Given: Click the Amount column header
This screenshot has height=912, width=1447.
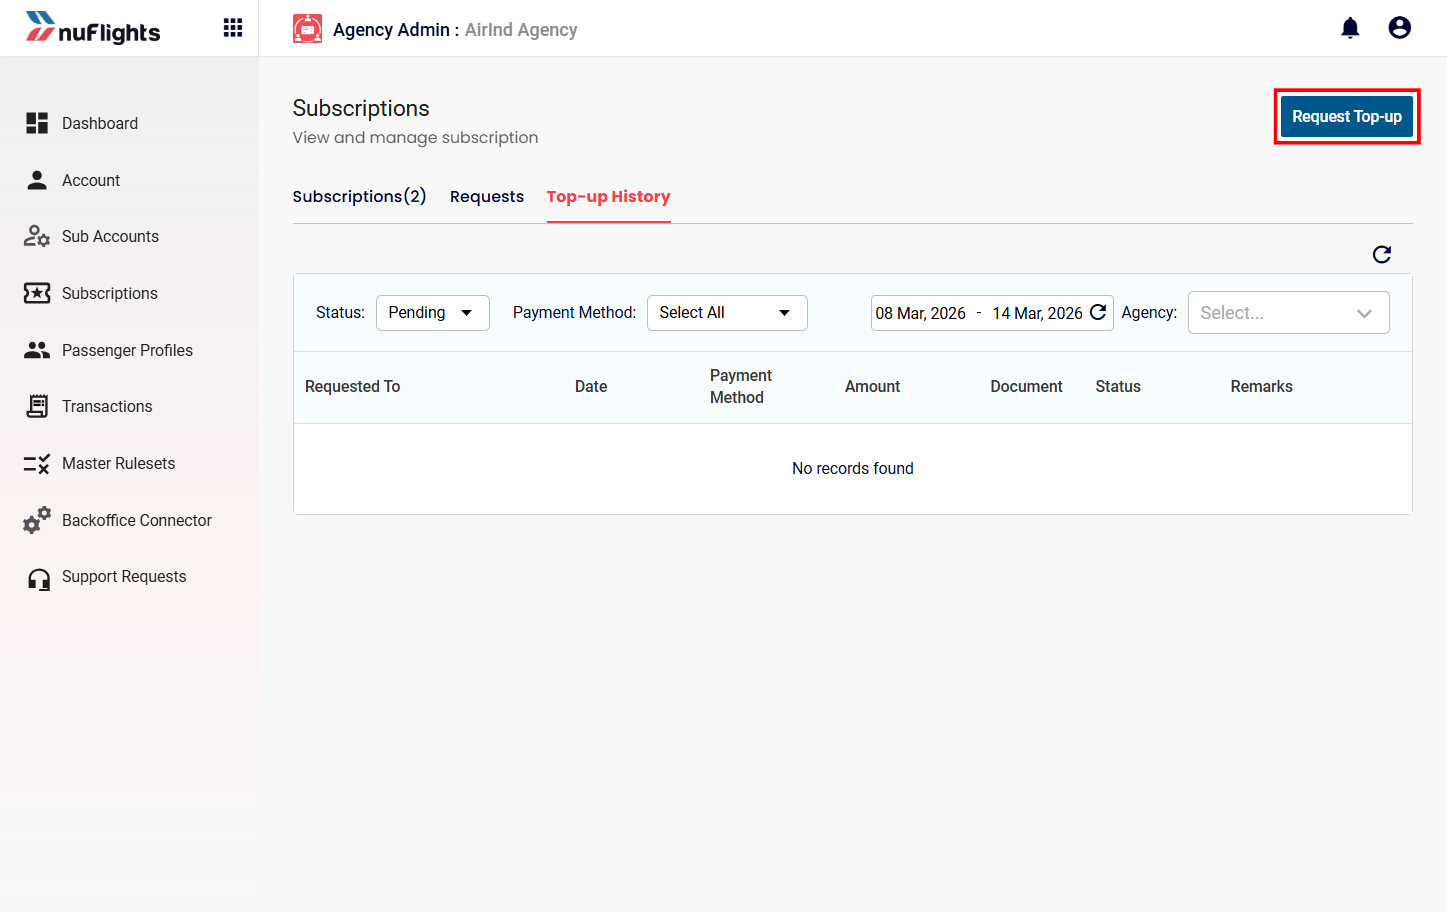Looking at the screenshot, I should tap(872, 386).
